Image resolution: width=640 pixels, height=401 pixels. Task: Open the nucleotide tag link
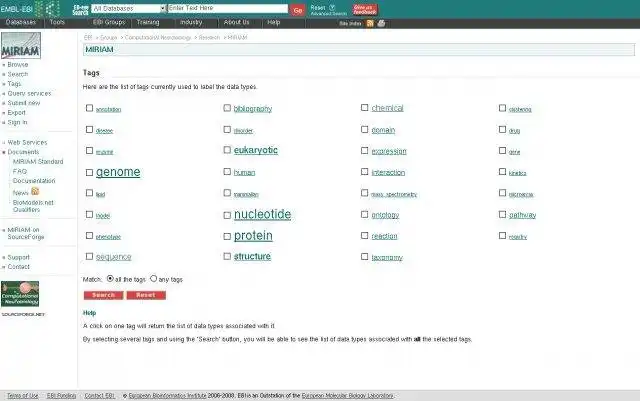click(x=262, y=214)
